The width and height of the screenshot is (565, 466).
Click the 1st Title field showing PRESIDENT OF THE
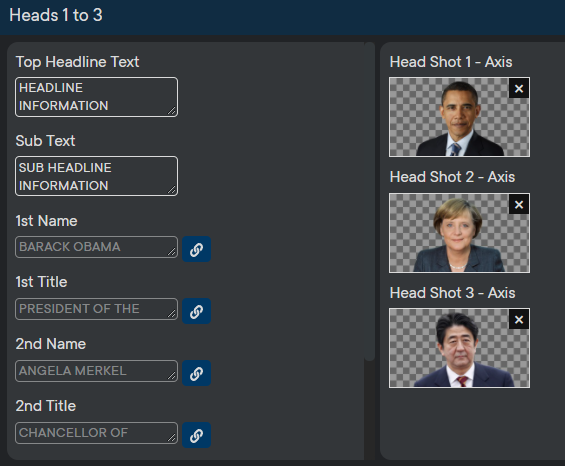pyautogui.click(x=96, y=309)
